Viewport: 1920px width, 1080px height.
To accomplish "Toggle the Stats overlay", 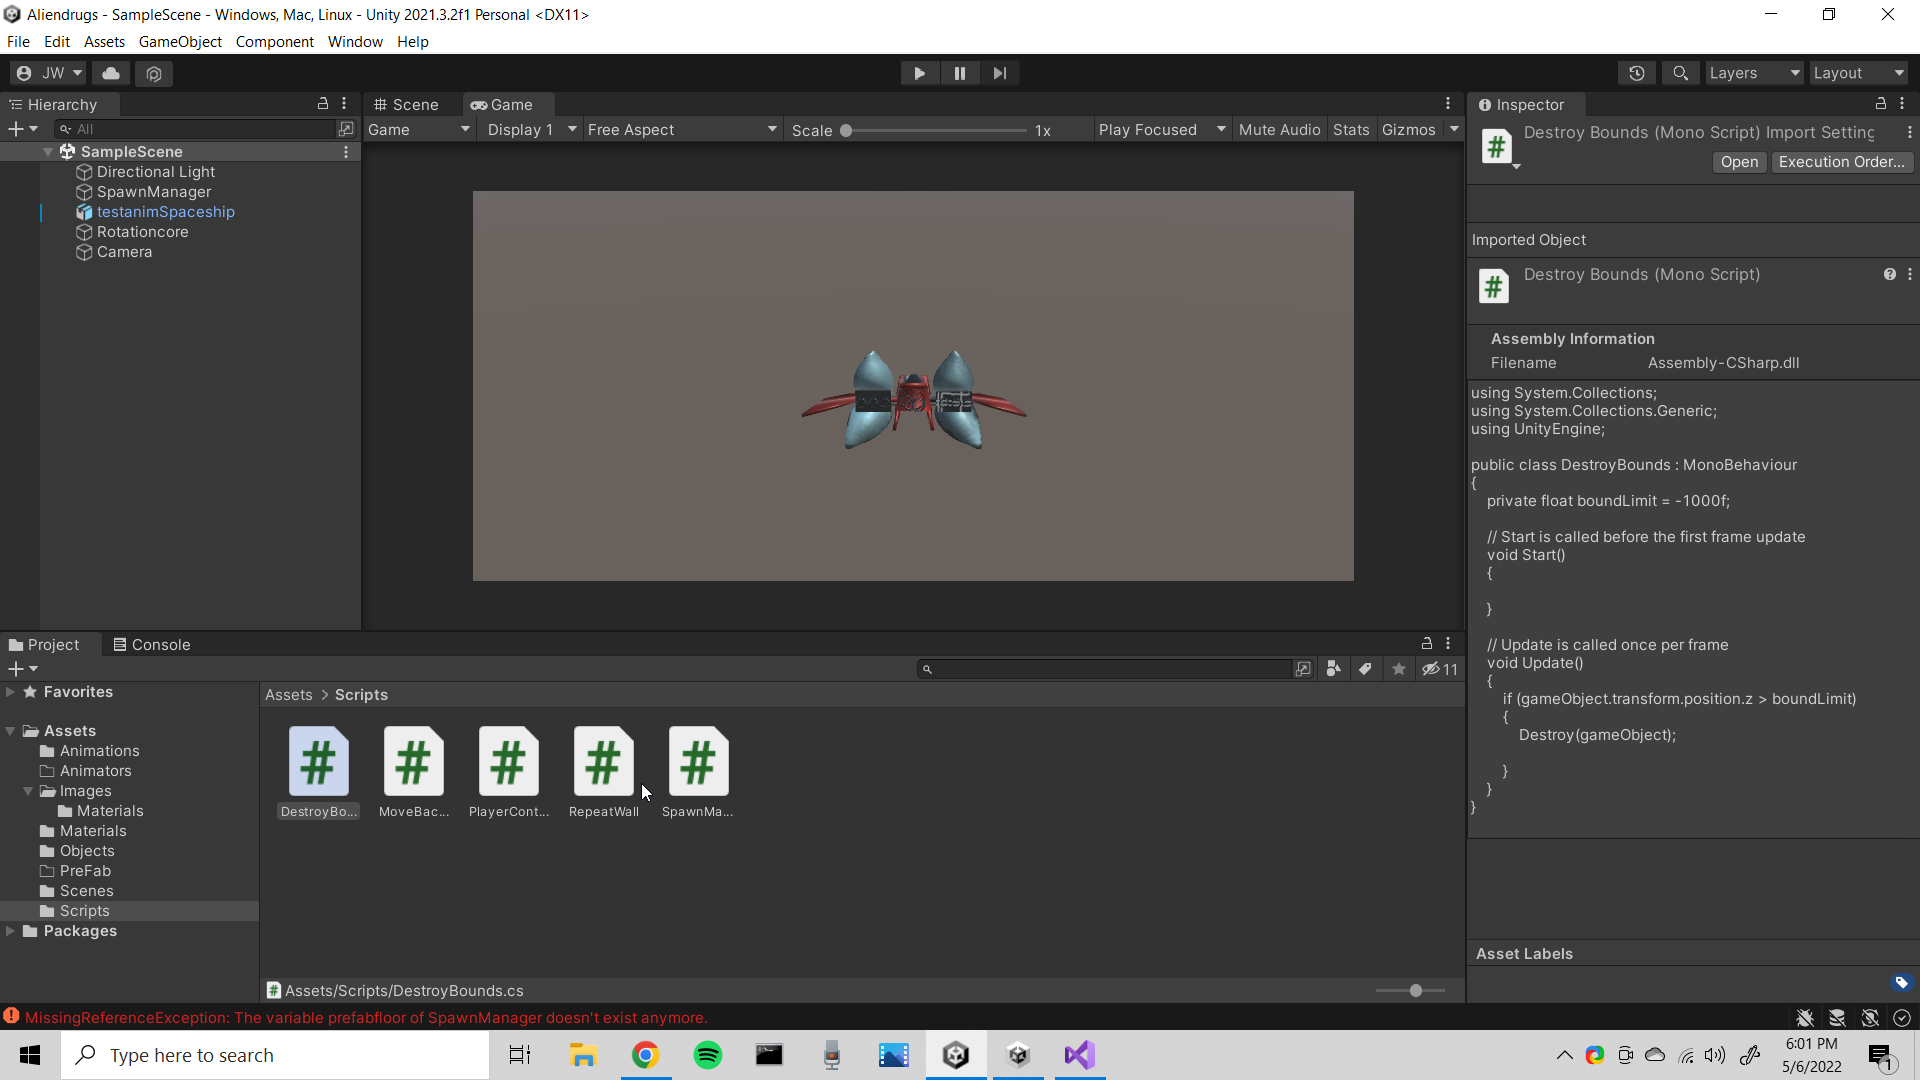I will point(1351,130).
